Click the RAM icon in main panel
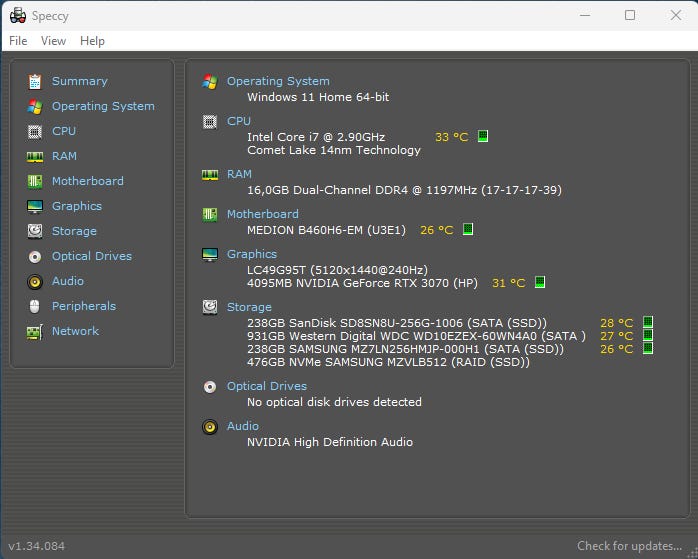The width and height of the screenshot is (698, 559). click(210, 174)
